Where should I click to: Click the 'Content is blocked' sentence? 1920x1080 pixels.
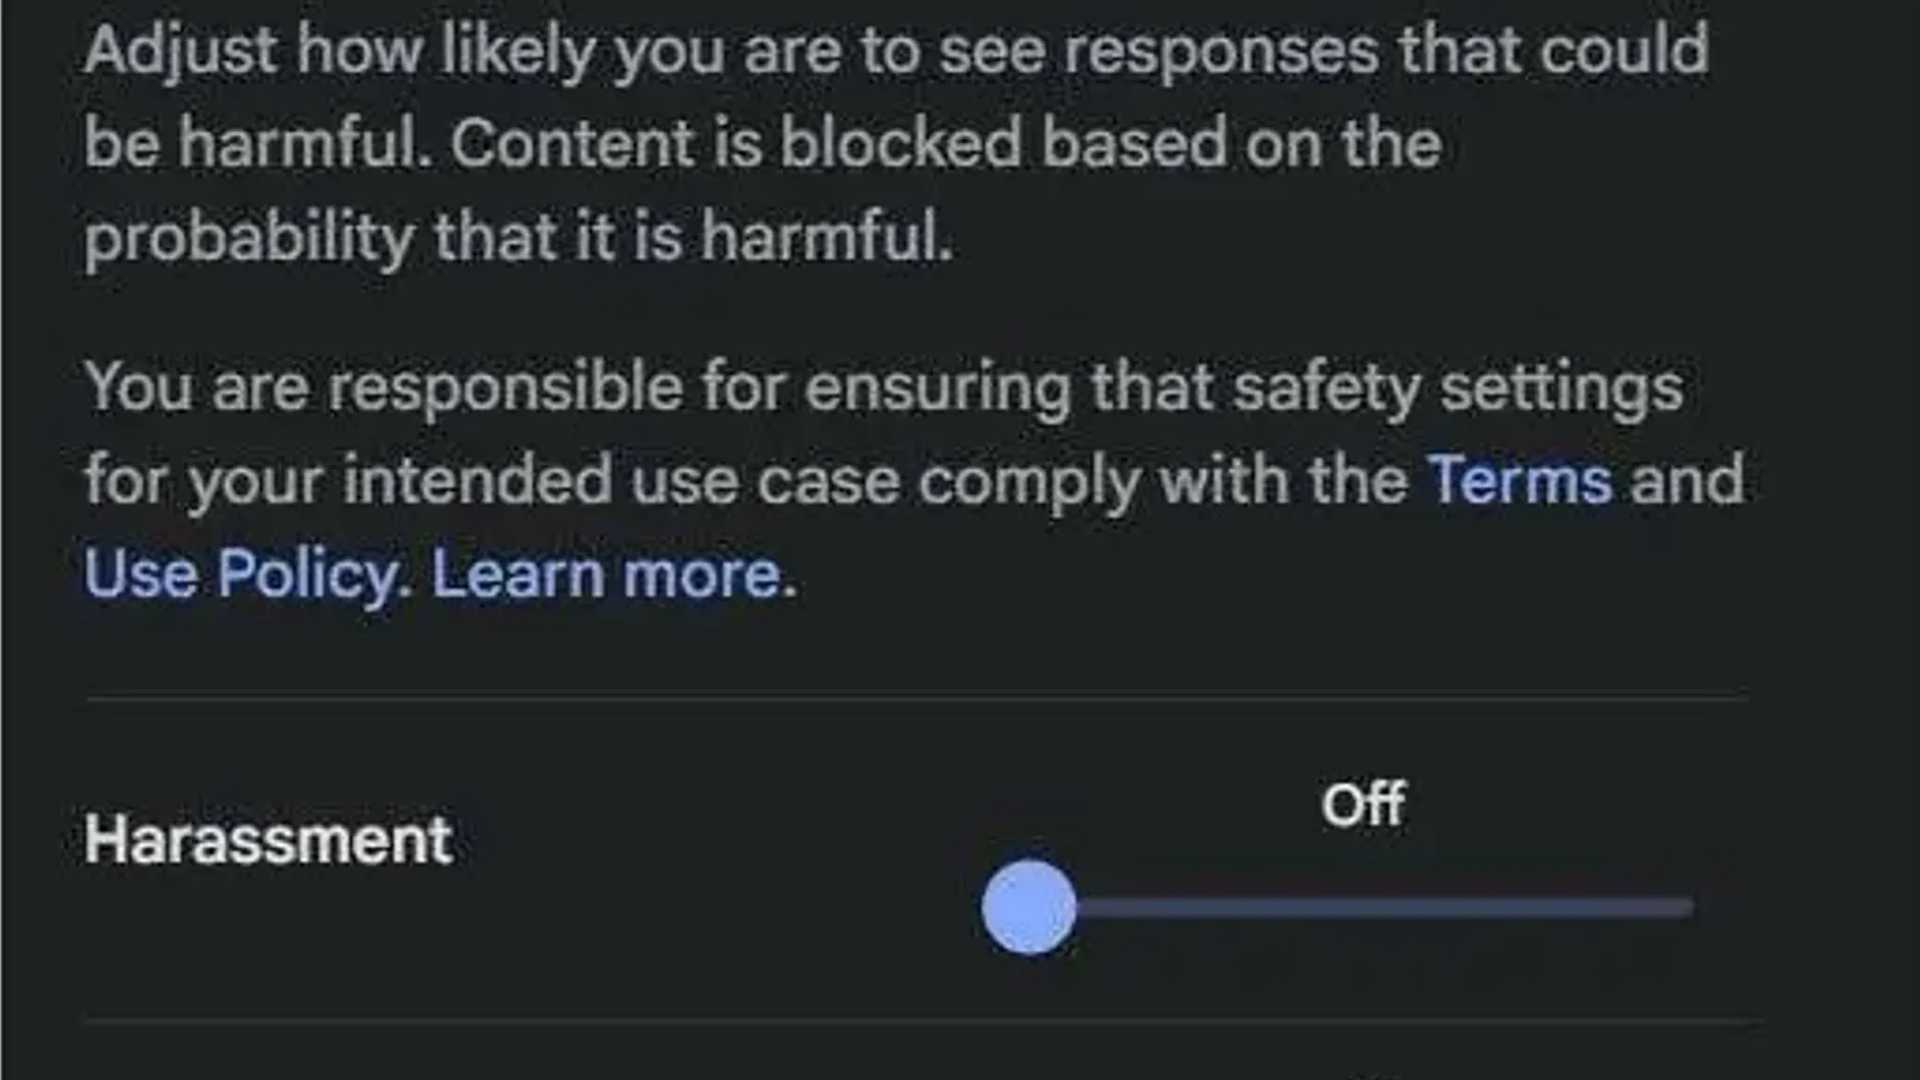[x=945, y=143]
